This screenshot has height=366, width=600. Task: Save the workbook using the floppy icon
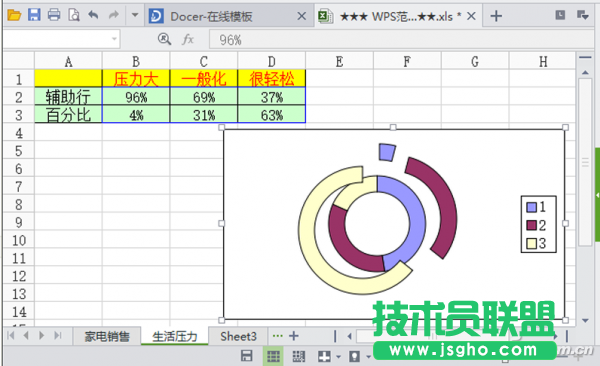(x=34, y=15)
